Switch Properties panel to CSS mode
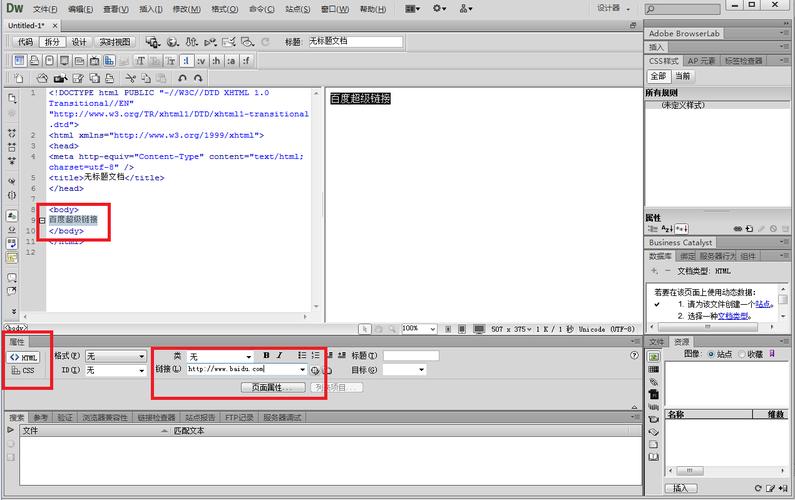Screen dimensions: 795x500 coord(22,371)
